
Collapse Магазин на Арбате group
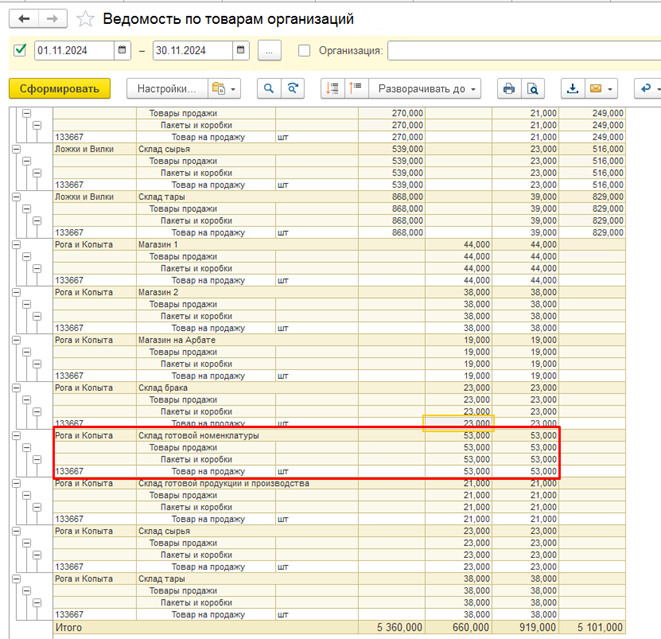(x=16, y=340)
